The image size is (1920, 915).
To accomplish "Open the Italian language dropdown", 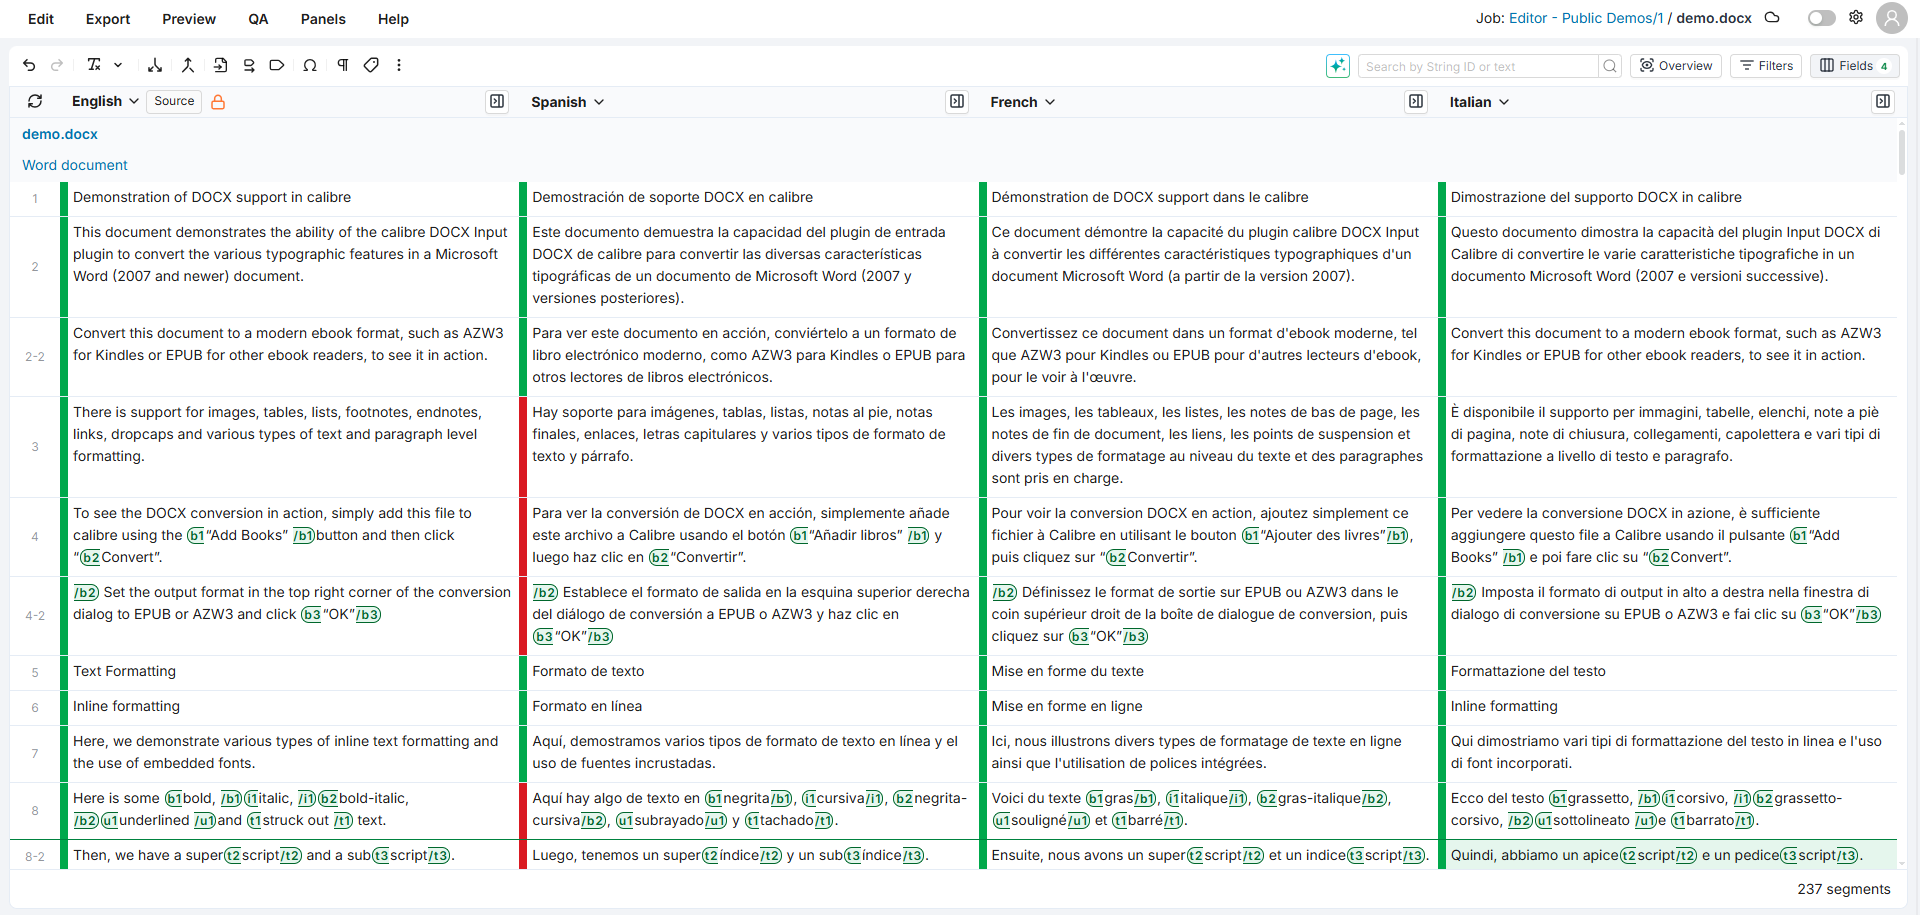I will pos(1478,101).
